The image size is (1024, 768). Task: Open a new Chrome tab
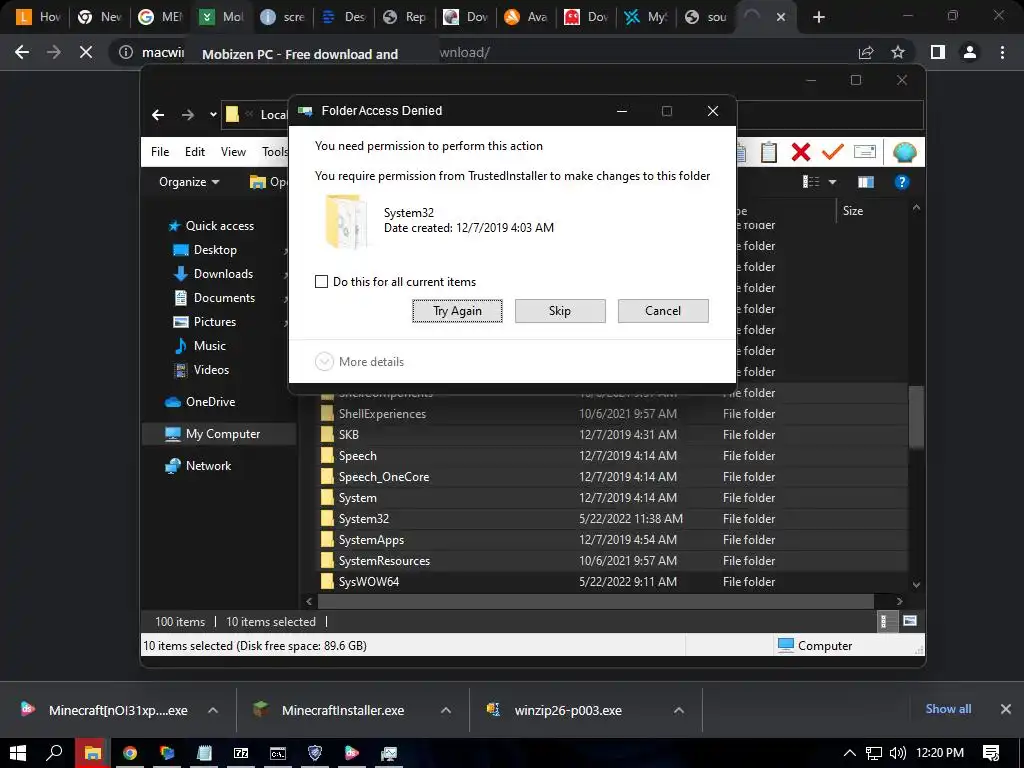(x=819, y=17)
